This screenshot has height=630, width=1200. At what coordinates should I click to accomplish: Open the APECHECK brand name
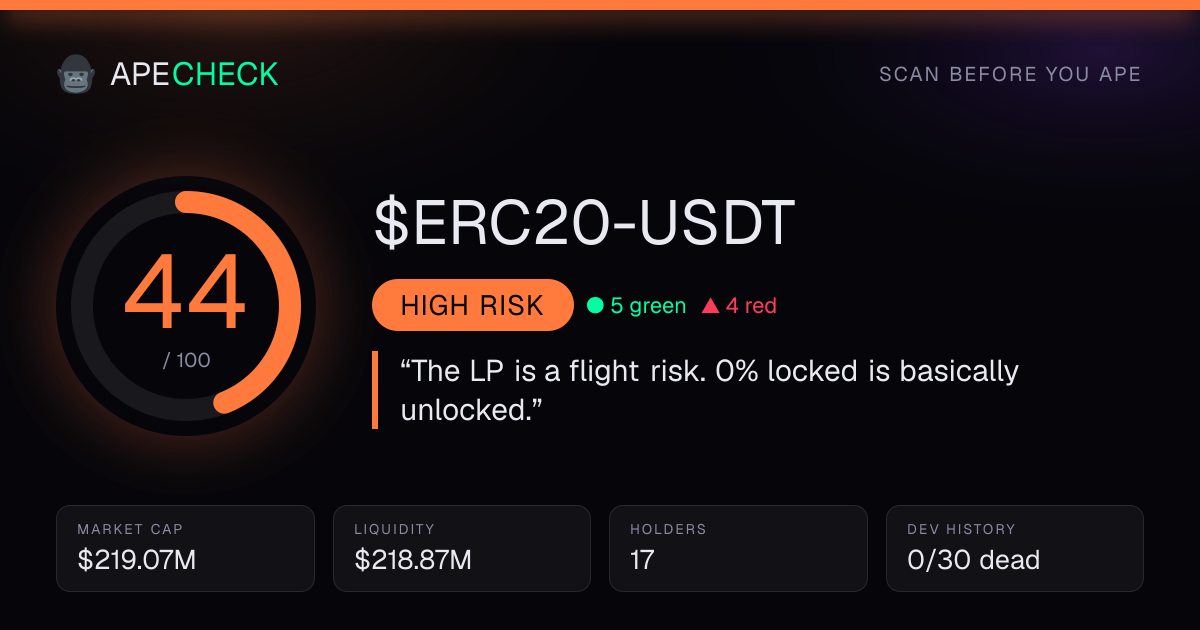pyautogui.click(x=194, y=74)
